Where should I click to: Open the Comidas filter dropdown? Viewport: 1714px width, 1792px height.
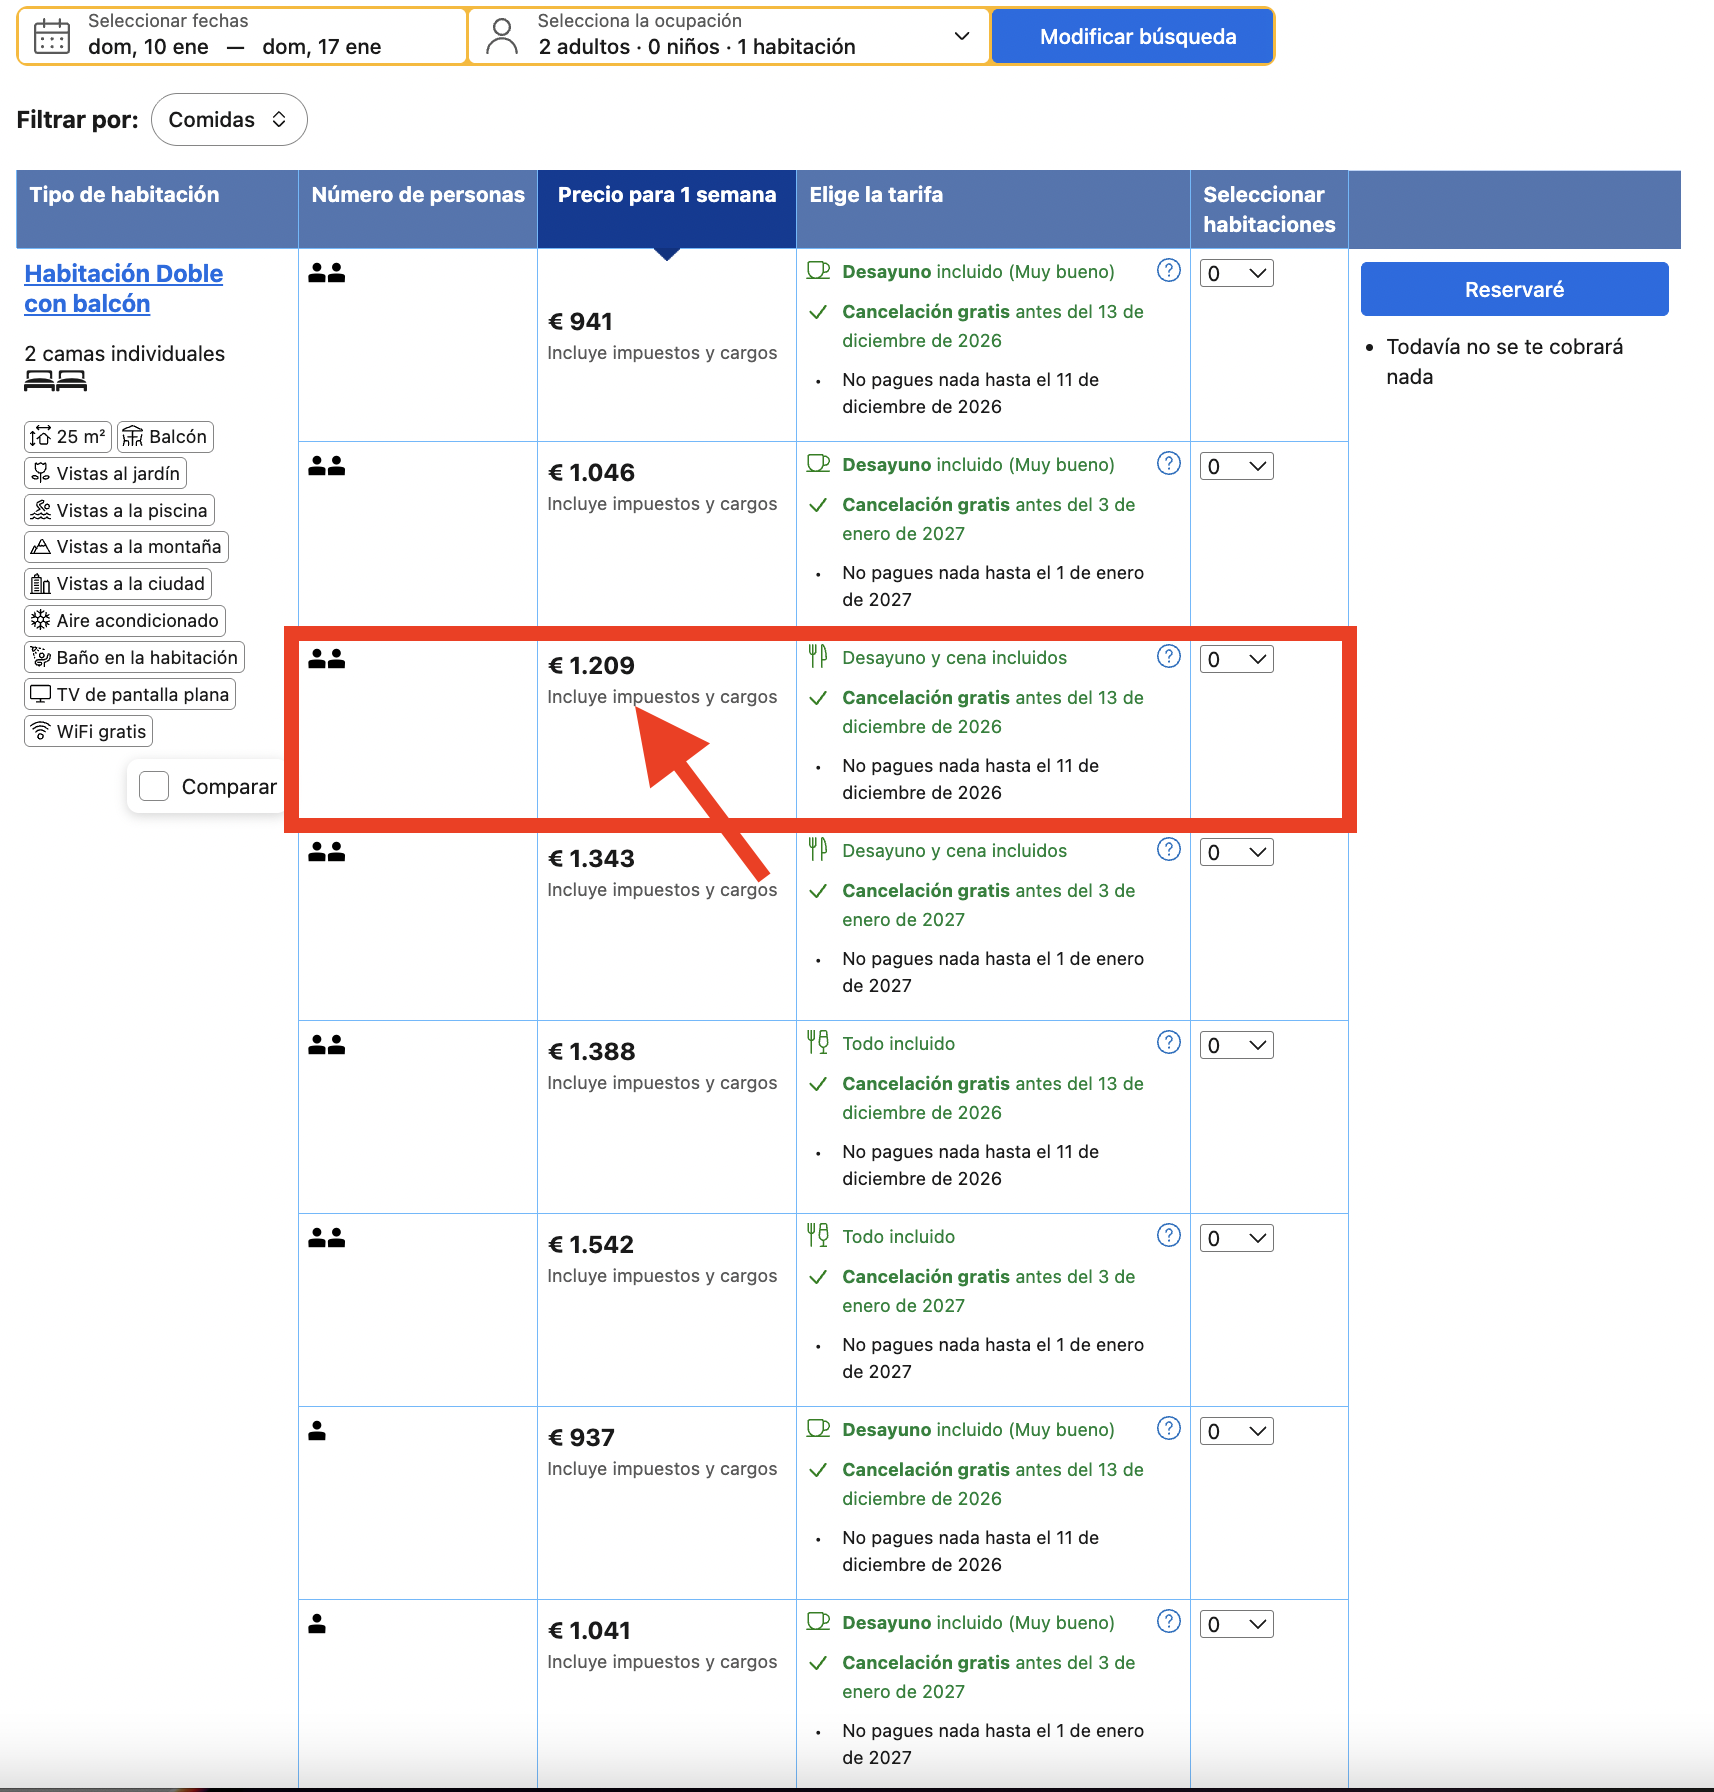tap(229, 120)
